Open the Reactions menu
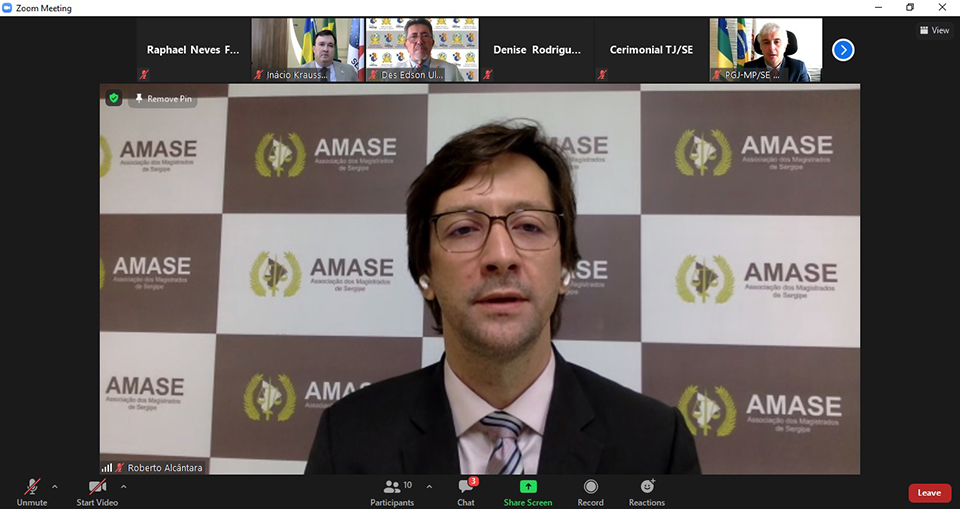The width and height of the screenshot is (960, 509). (x=647, y=487)
